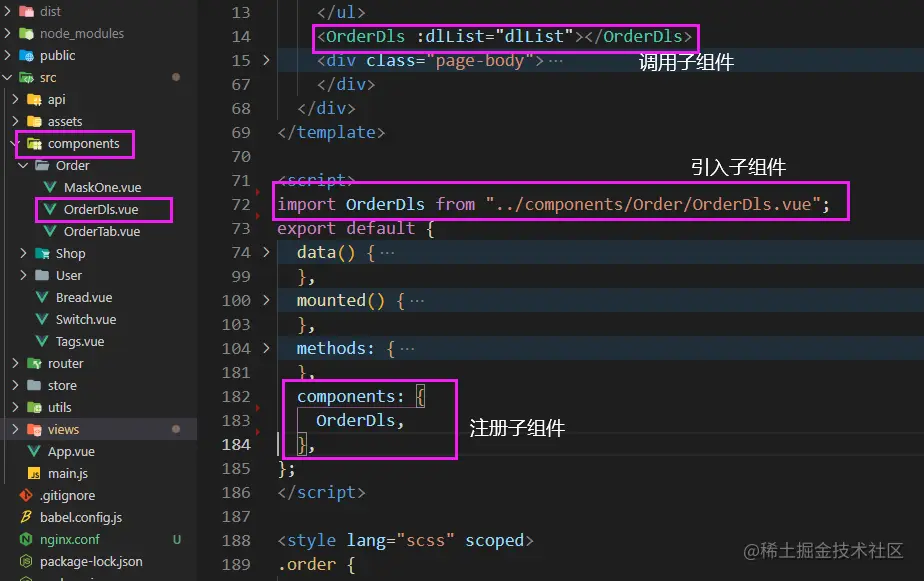Open the Switch.vue file

(86, 319)
